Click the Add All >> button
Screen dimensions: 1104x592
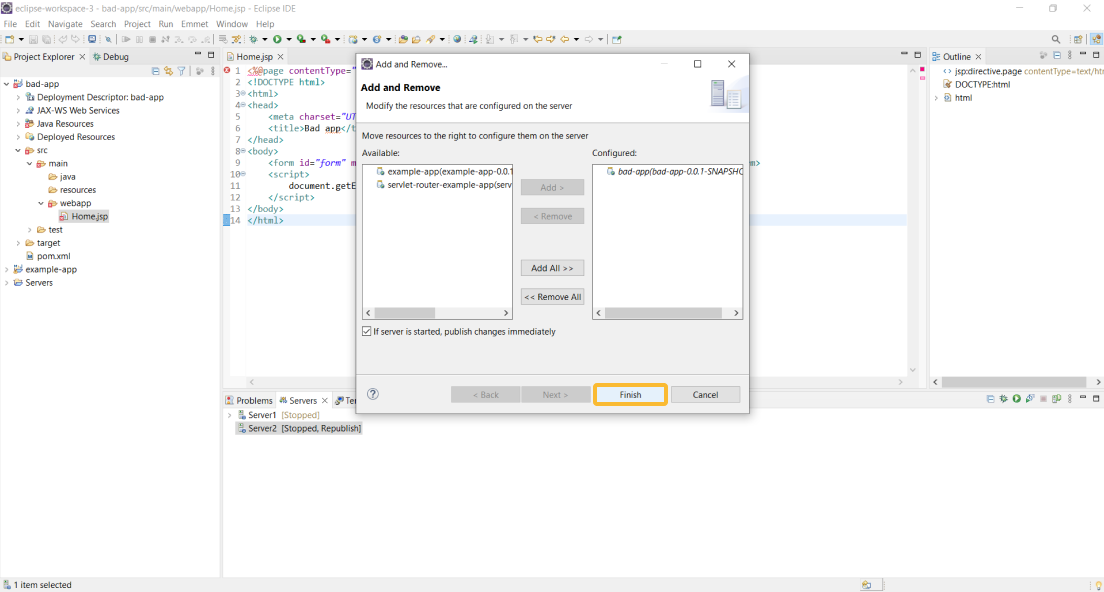[552, 268]
